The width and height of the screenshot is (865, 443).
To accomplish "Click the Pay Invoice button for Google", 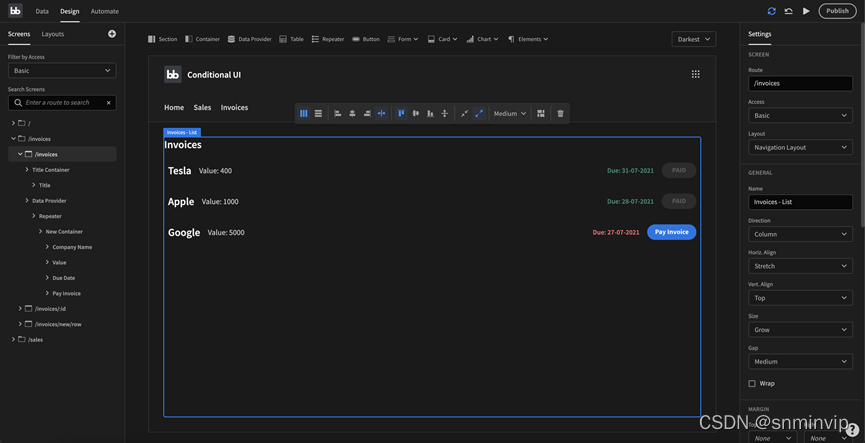I will [671, 232].
